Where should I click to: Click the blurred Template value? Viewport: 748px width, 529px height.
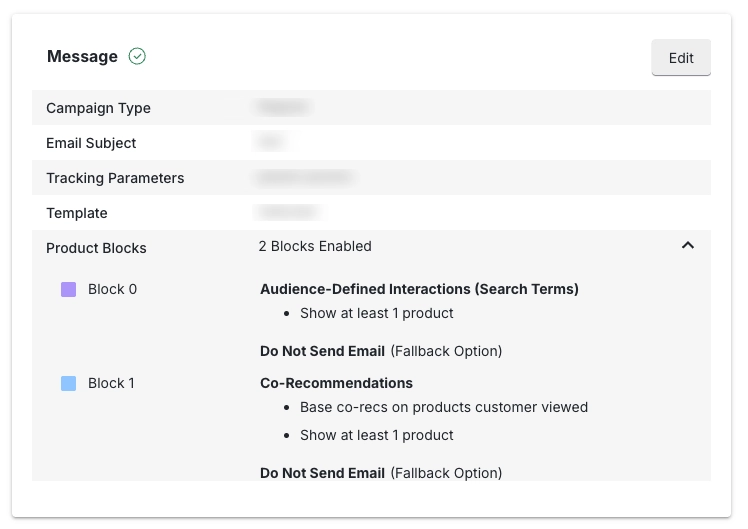point(287,212)
